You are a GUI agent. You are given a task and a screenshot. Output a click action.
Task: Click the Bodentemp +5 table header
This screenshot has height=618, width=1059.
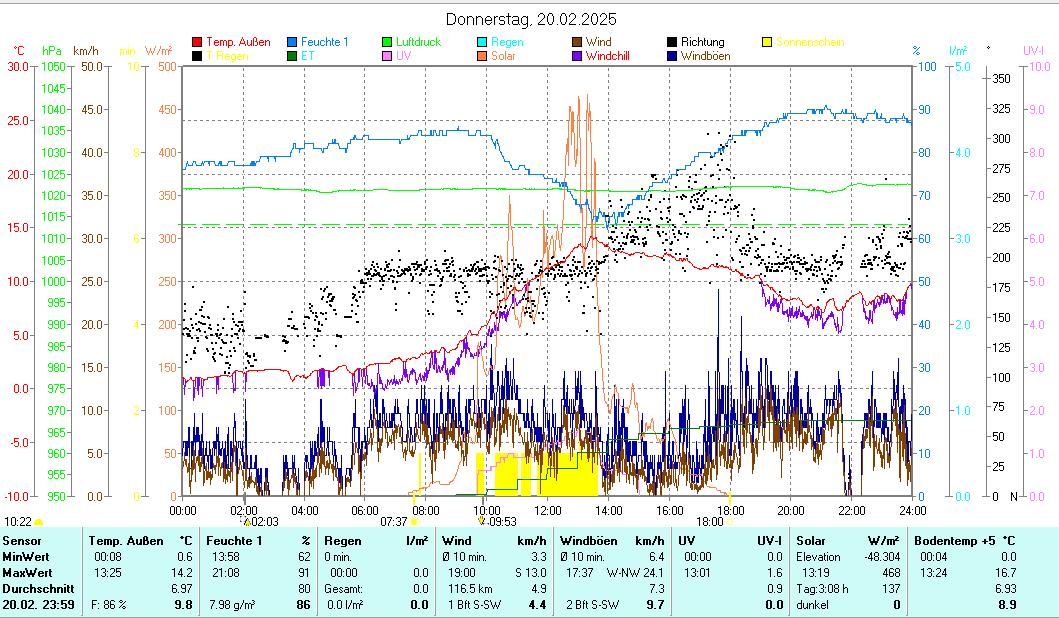click(x=956, y=541)
